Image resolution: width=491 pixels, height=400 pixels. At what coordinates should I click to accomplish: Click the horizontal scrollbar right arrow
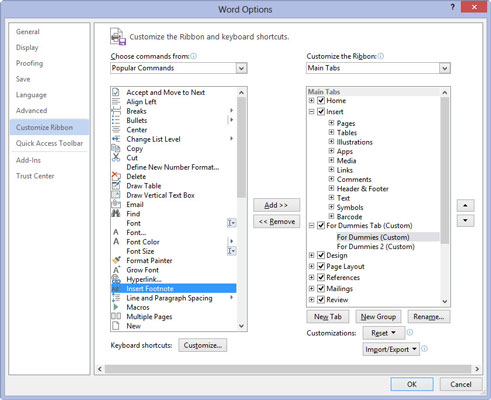point(477,369)
